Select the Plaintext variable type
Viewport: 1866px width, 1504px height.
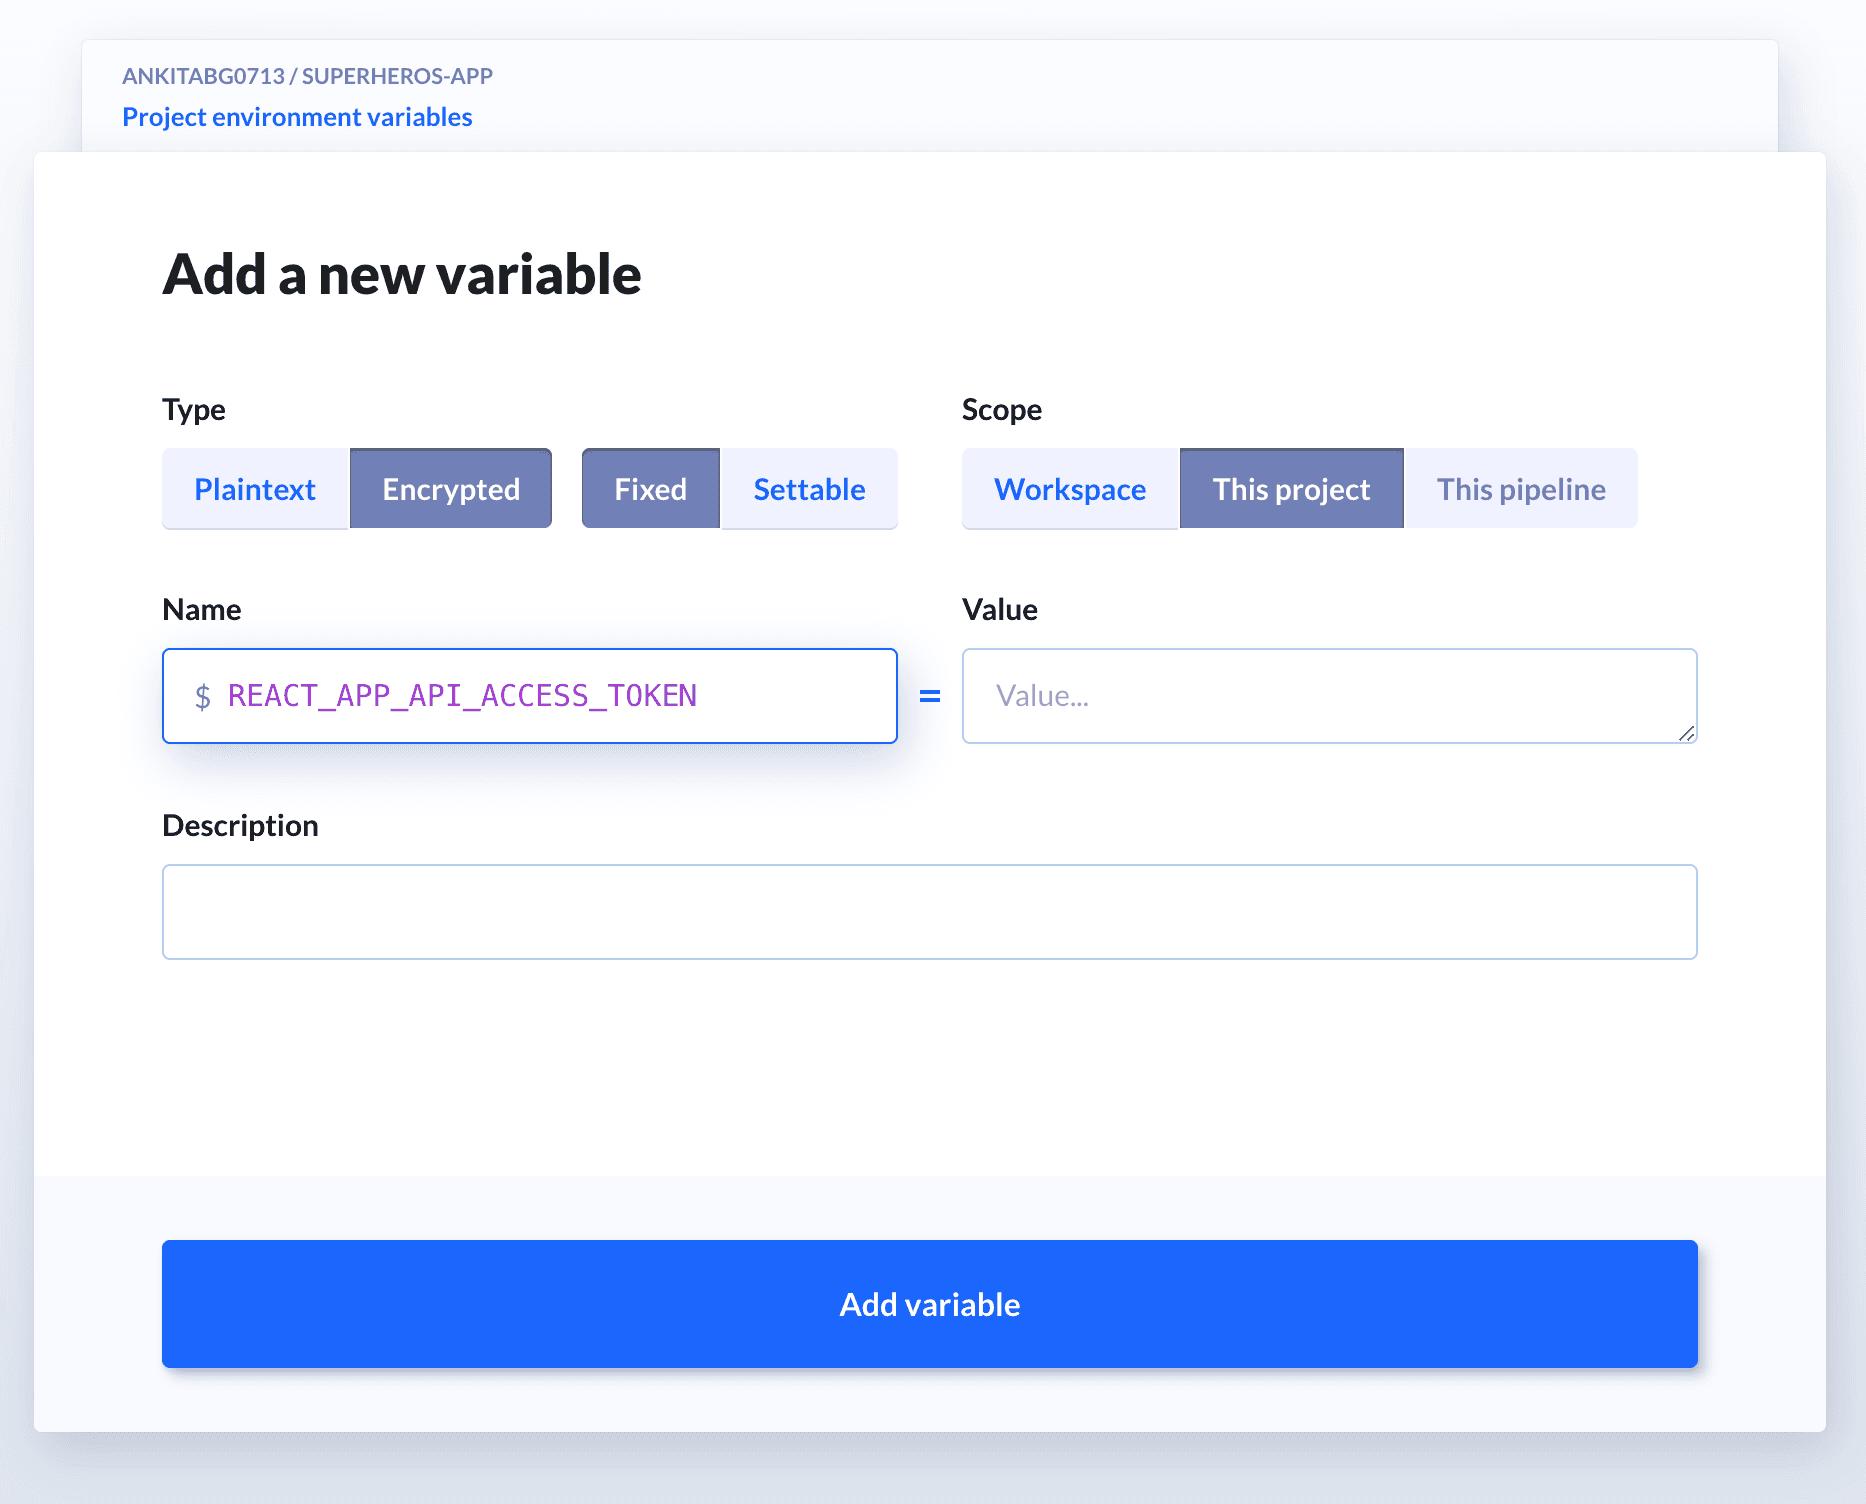[255, 489]
